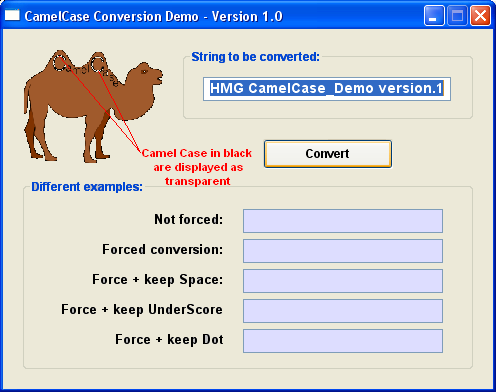This screenshot has height=392, width=496.
Task: Click the Force + keep UnderScore result box
Action: pyautogui.click(x=343, y=311)
